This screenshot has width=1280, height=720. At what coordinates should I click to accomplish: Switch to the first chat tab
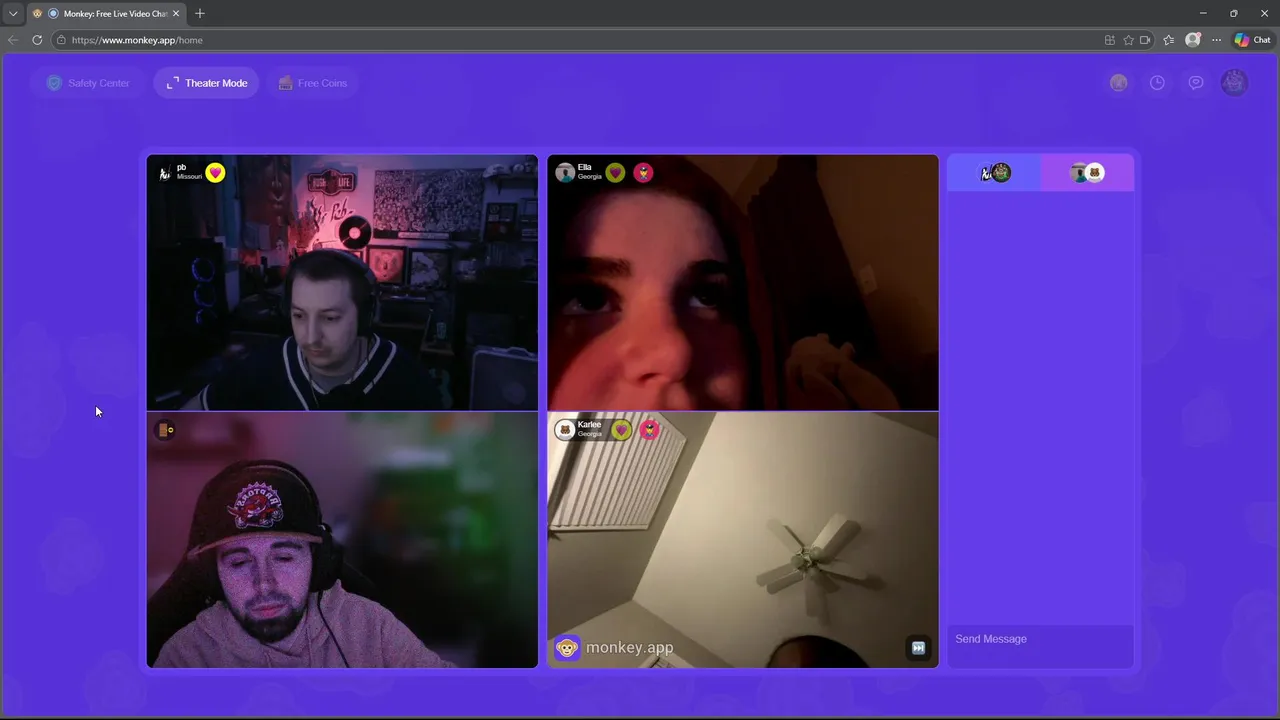click(995, 173)
